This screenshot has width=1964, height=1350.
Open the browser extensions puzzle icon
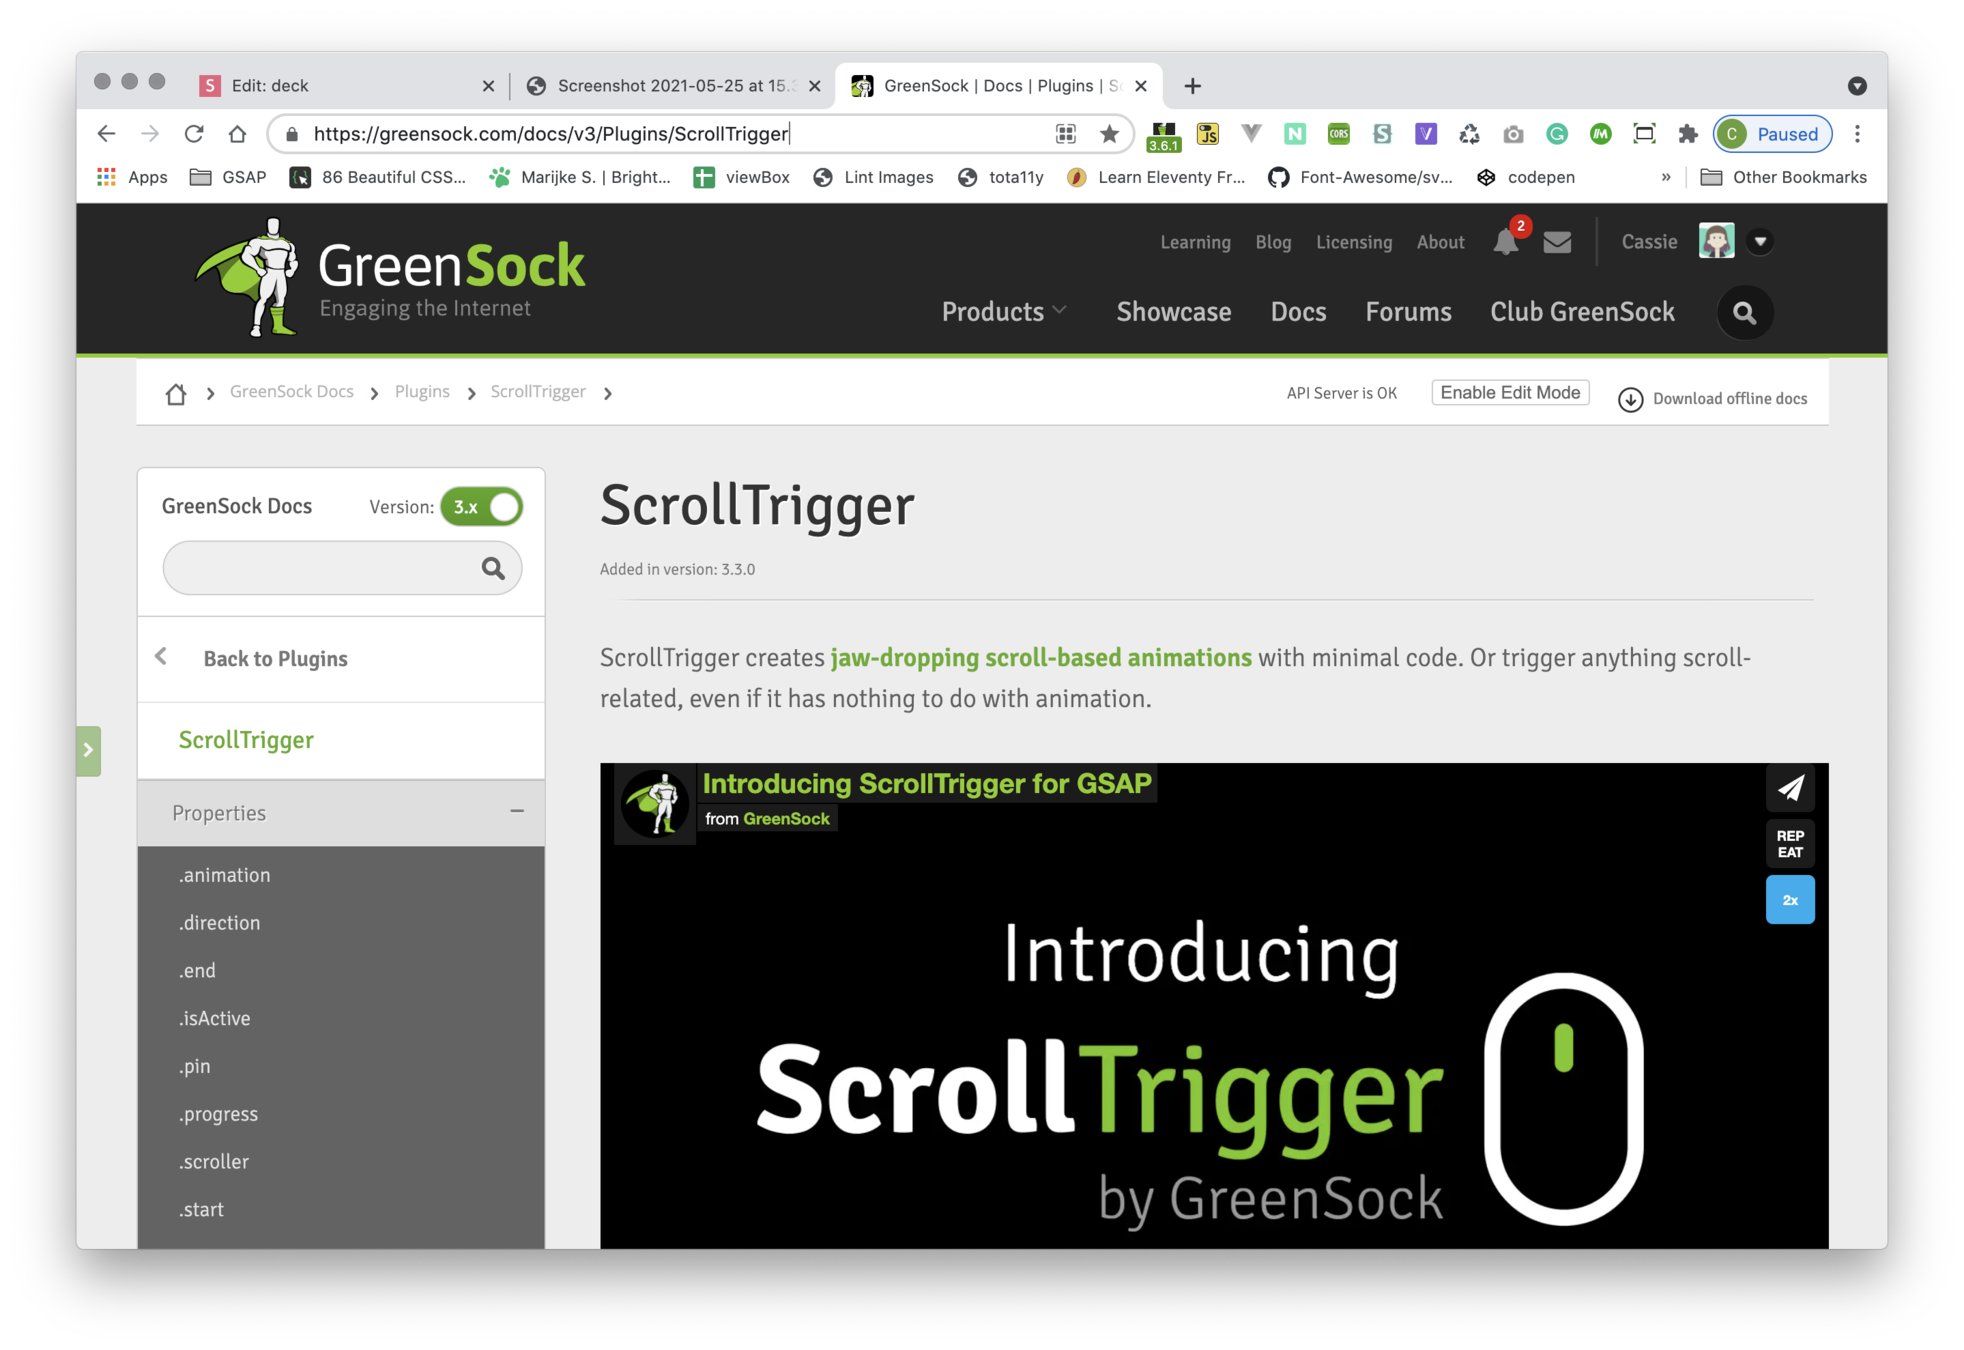pos(1688,134)
